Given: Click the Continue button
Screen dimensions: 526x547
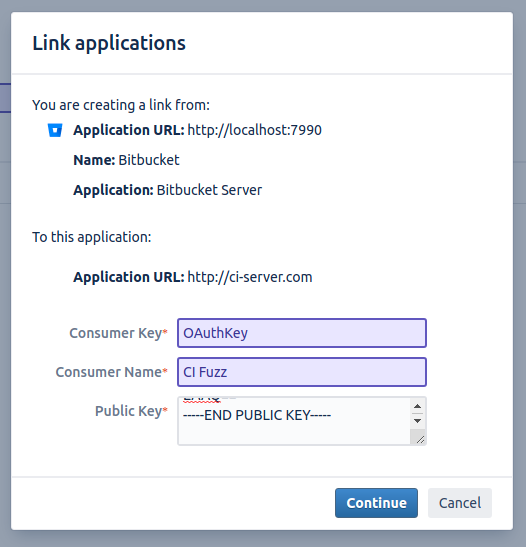Looking at the screenshot, I should click(x=376, y=503).
